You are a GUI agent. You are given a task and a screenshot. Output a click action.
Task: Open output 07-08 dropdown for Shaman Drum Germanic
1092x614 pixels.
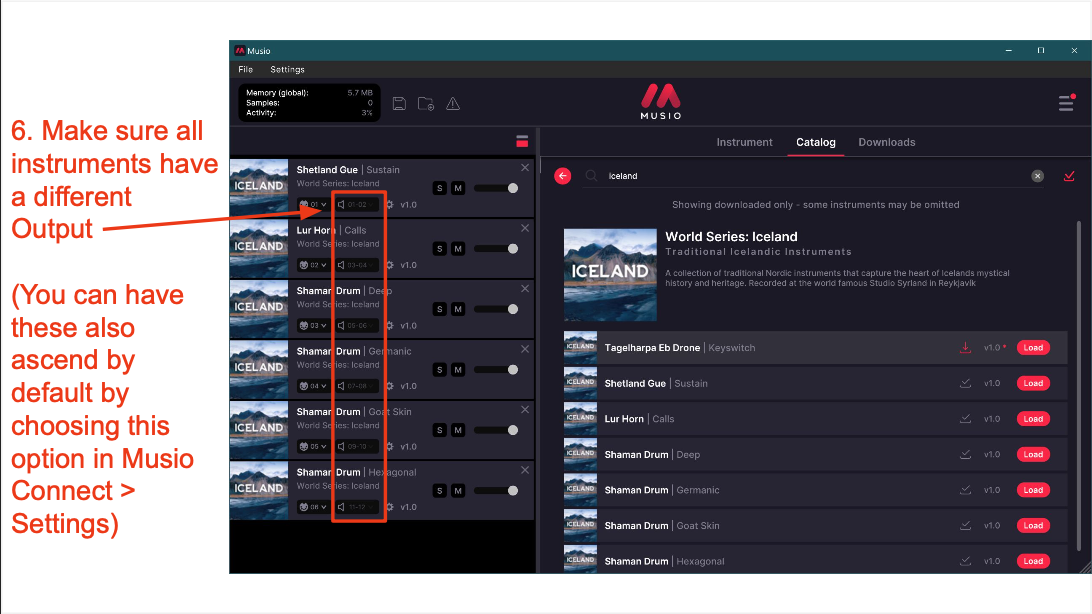[x=357, y=386]
